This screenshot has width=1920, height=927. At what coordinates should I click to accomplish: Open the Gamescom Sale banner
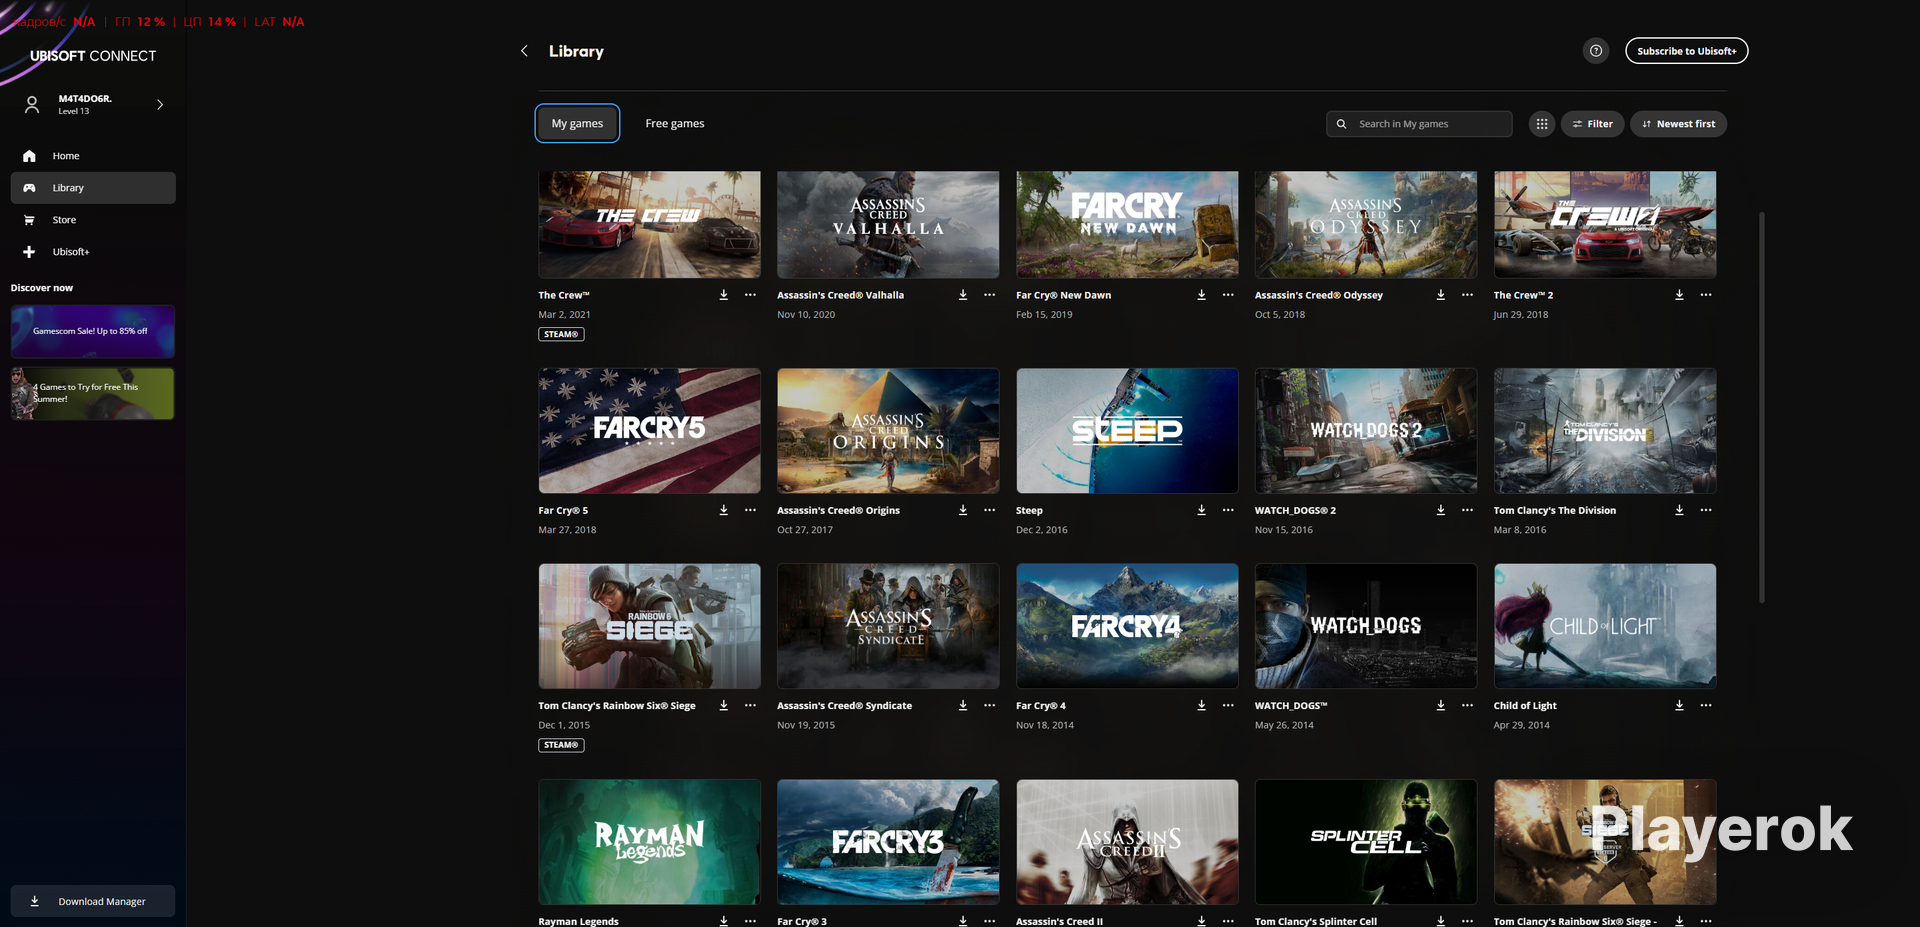(x=93, y=331)
